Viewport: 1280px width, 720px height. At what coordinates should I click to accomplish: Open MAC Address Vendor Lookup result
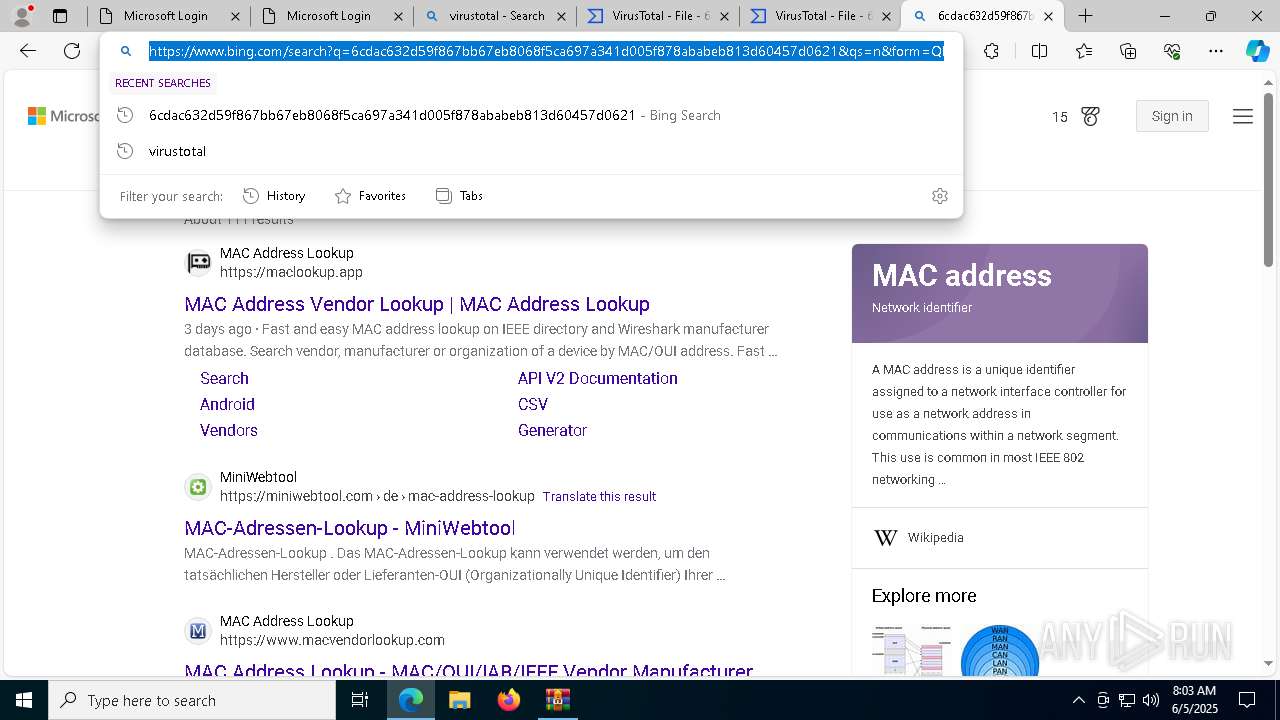417,304
